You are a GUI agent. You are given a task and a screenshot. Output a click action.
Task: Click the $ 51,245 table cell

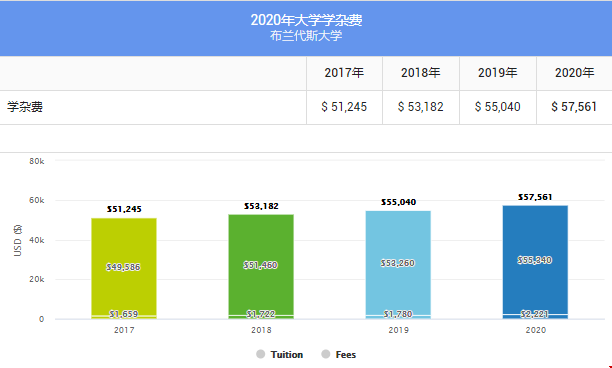point(344,107)
